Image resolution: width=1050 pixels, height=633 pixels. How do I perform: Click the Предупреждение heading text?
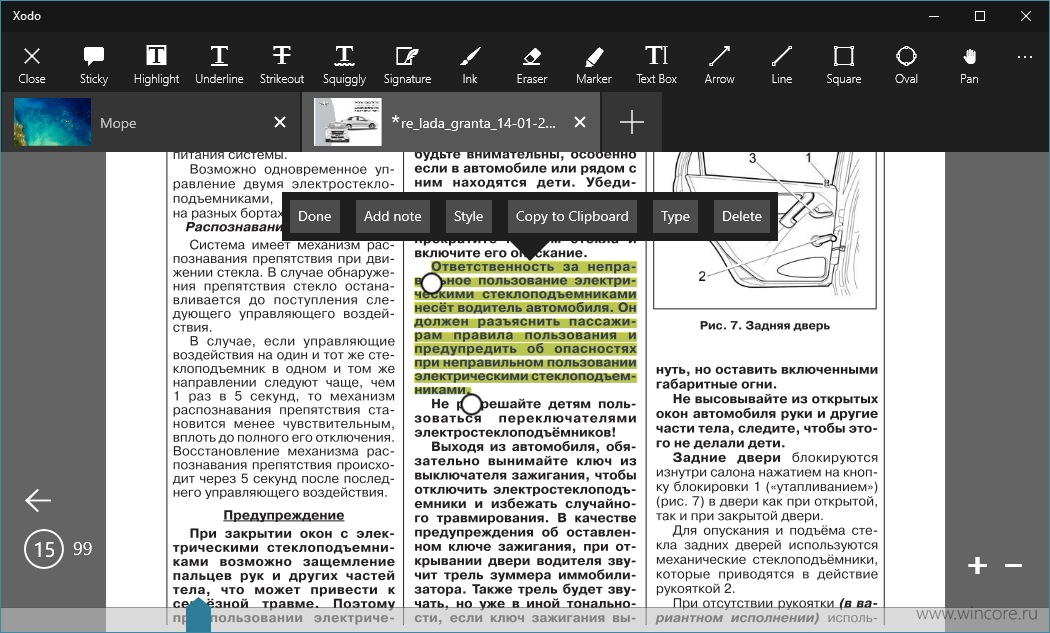[284, 515]
